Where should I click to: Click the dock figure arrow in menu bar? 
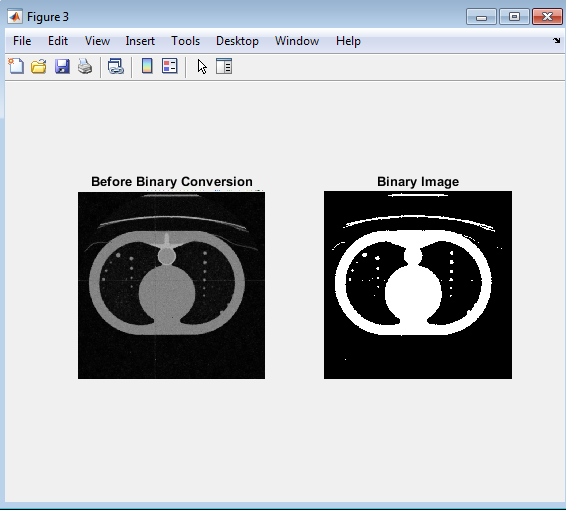tap(556, 40)
